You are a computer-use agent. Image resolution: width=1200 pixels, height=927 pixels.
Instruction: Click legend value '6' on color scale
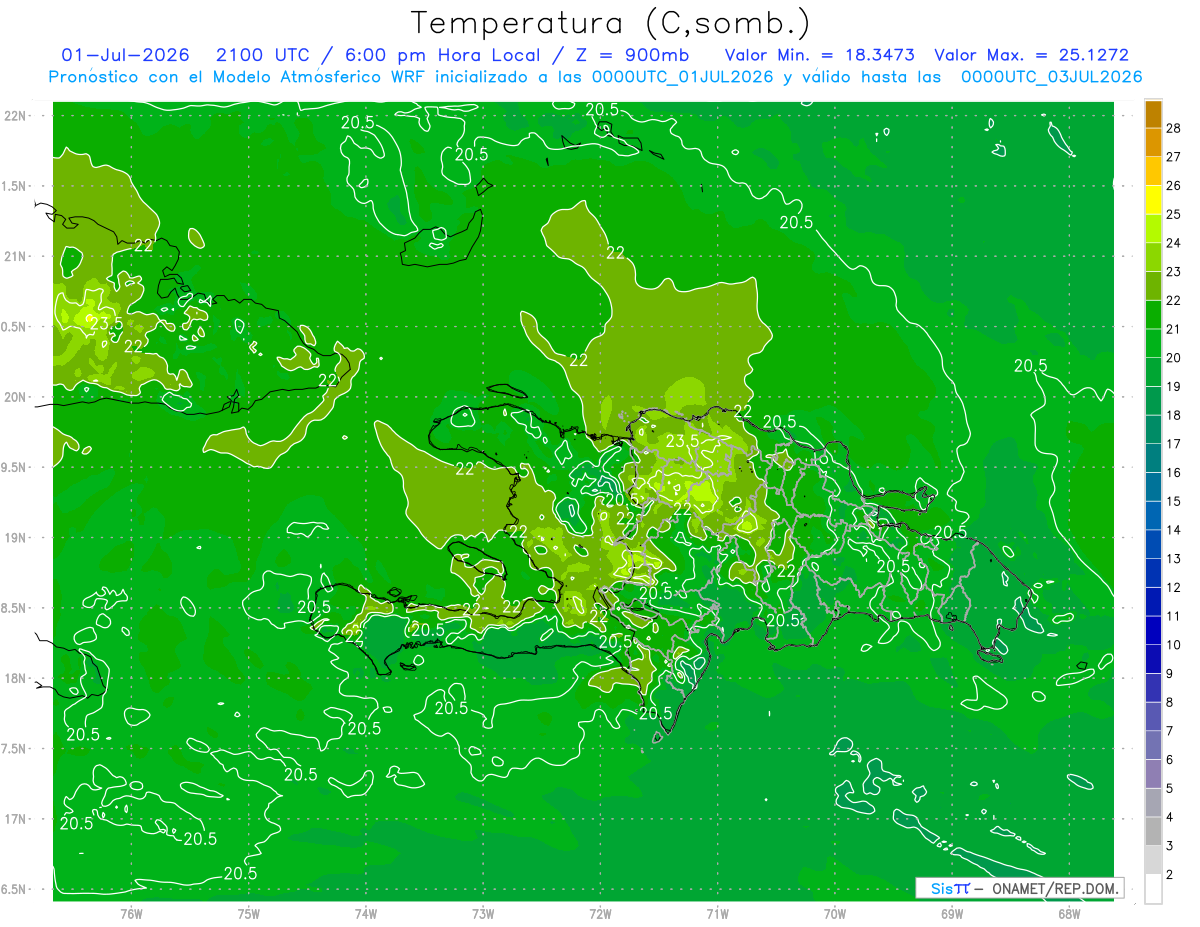(x=1170, y=759)
